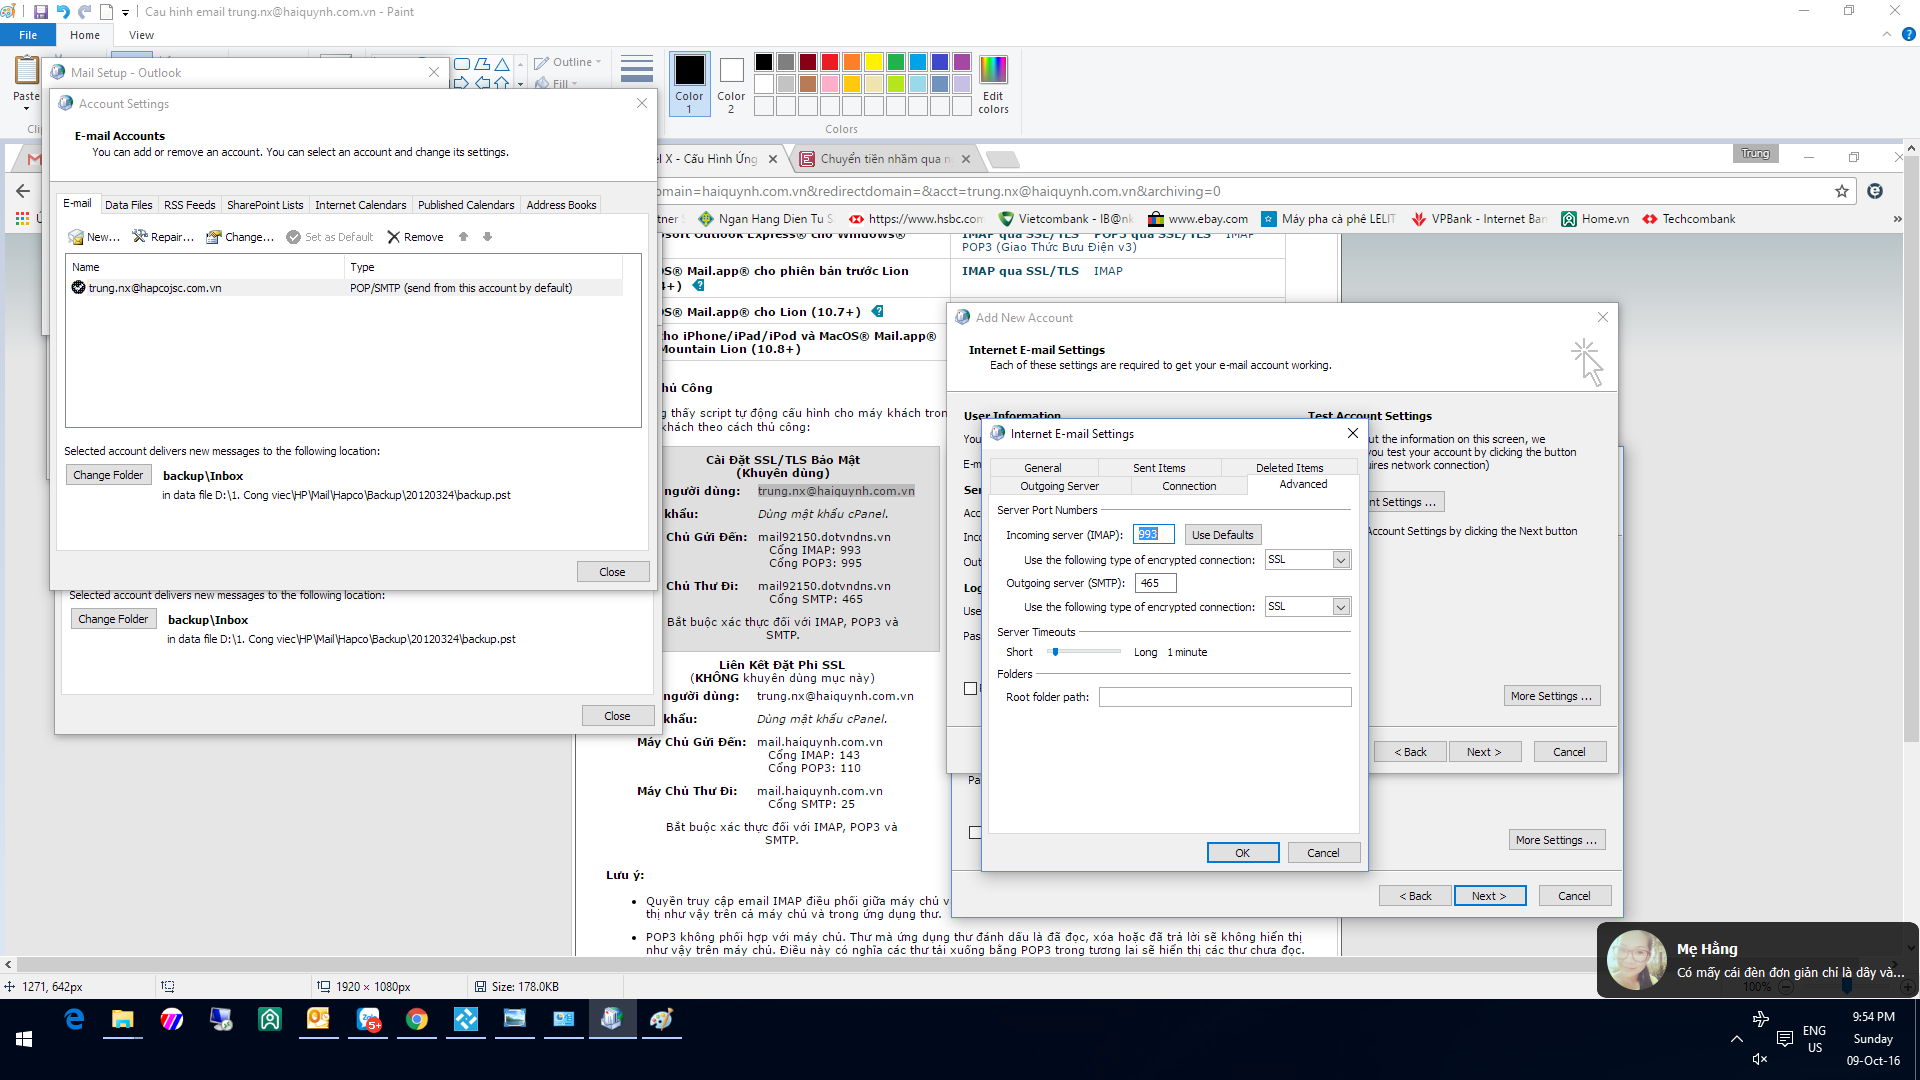This screenshot has width=1920, height=1080.
Task: Click New… account toolbar button
Action: coord(94,237)
